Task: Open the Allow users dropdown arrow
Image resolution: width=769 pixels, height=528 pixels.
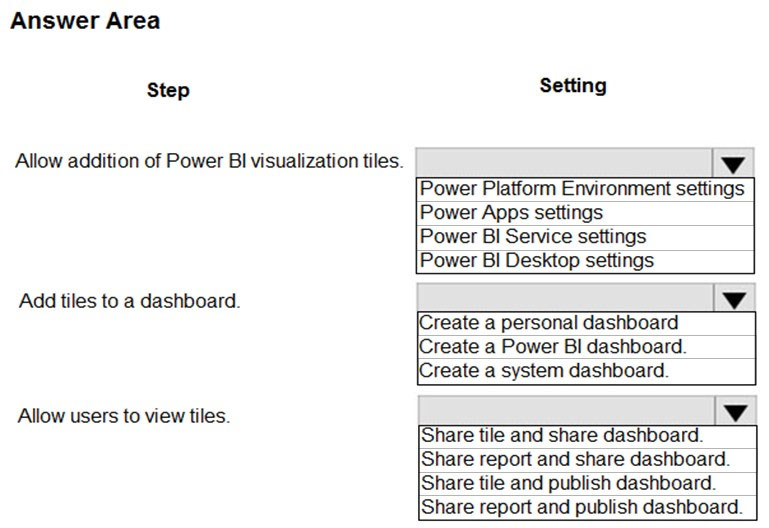Action: tap(735, 411)
